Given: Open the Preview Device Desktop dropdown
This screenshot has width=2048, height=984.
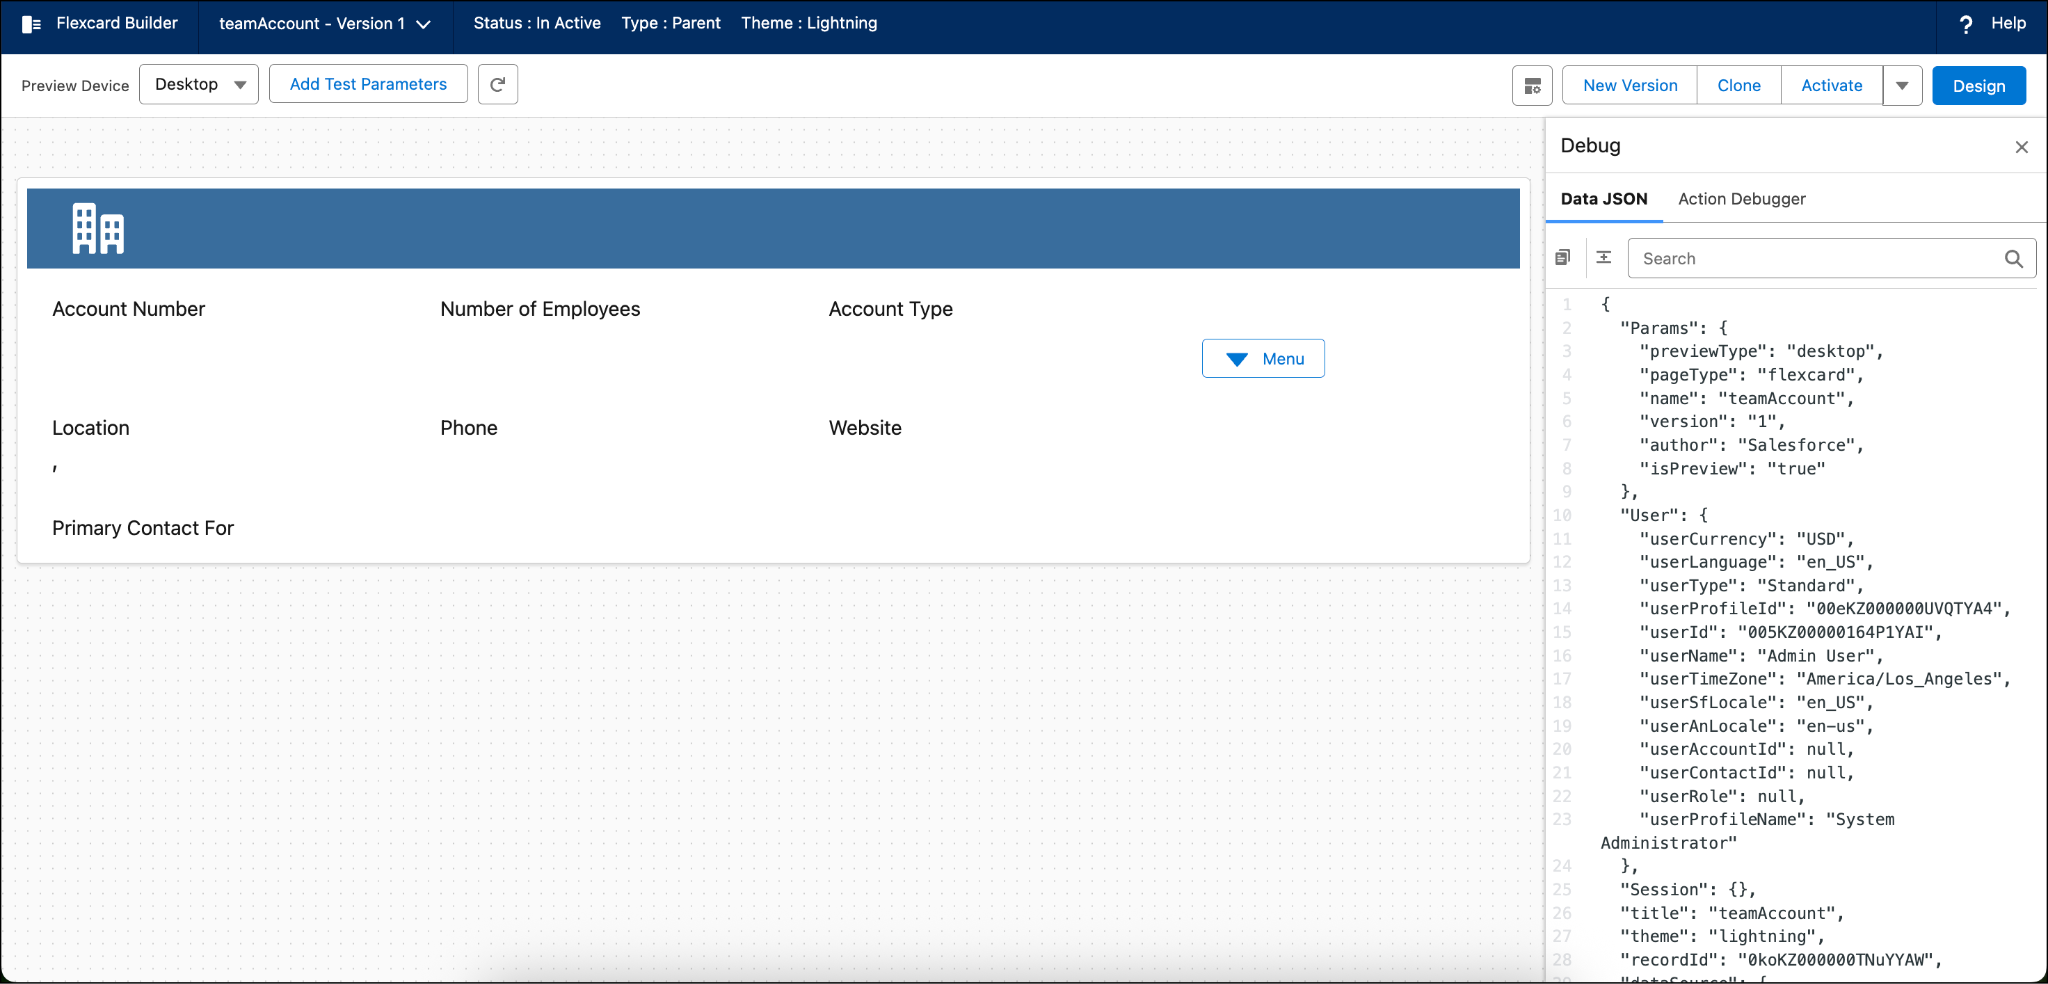Looking at the screenshot, I should [199, 84].
